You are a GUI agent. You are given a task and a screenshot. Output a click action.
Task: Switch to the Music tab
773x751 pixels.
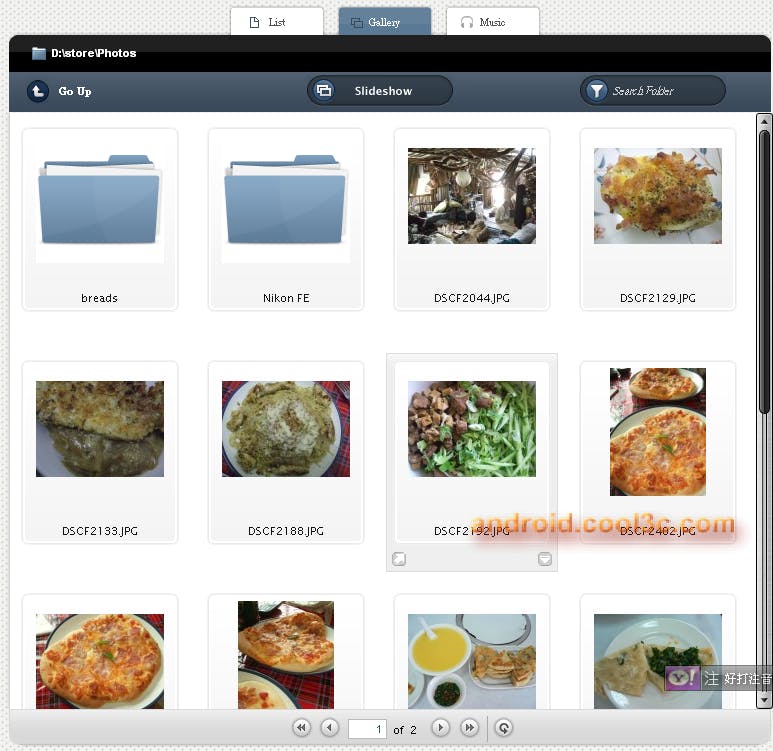pos(492,22)
